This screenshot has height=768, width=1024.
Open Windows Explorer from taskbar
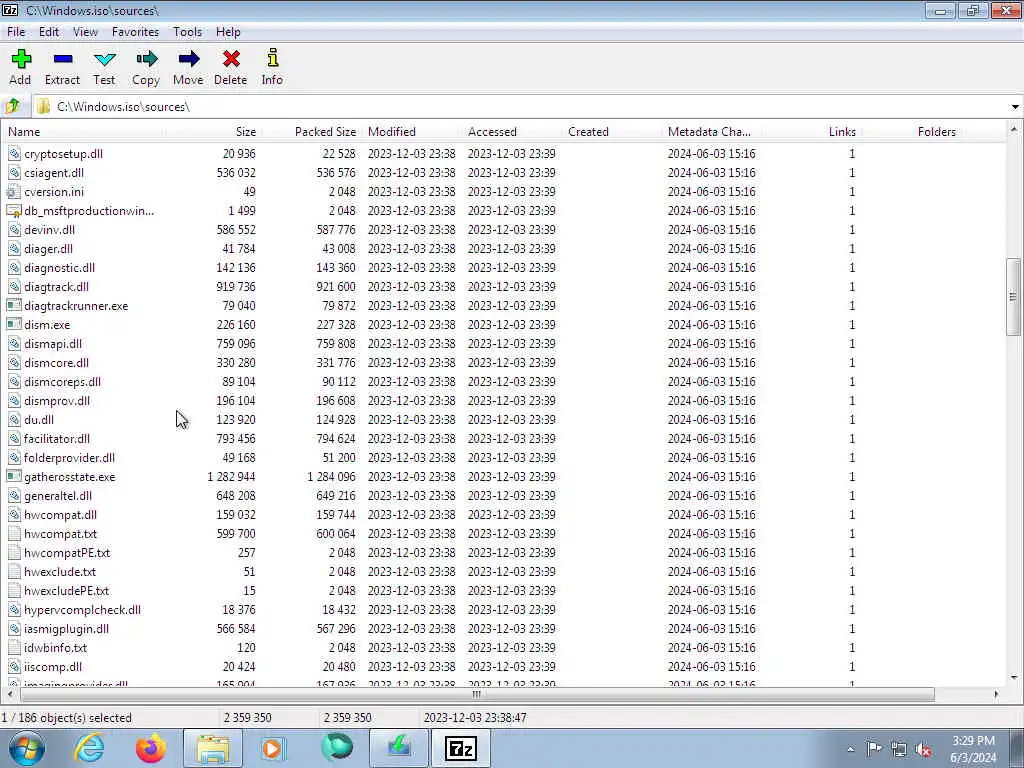click(x=213, y=748)
